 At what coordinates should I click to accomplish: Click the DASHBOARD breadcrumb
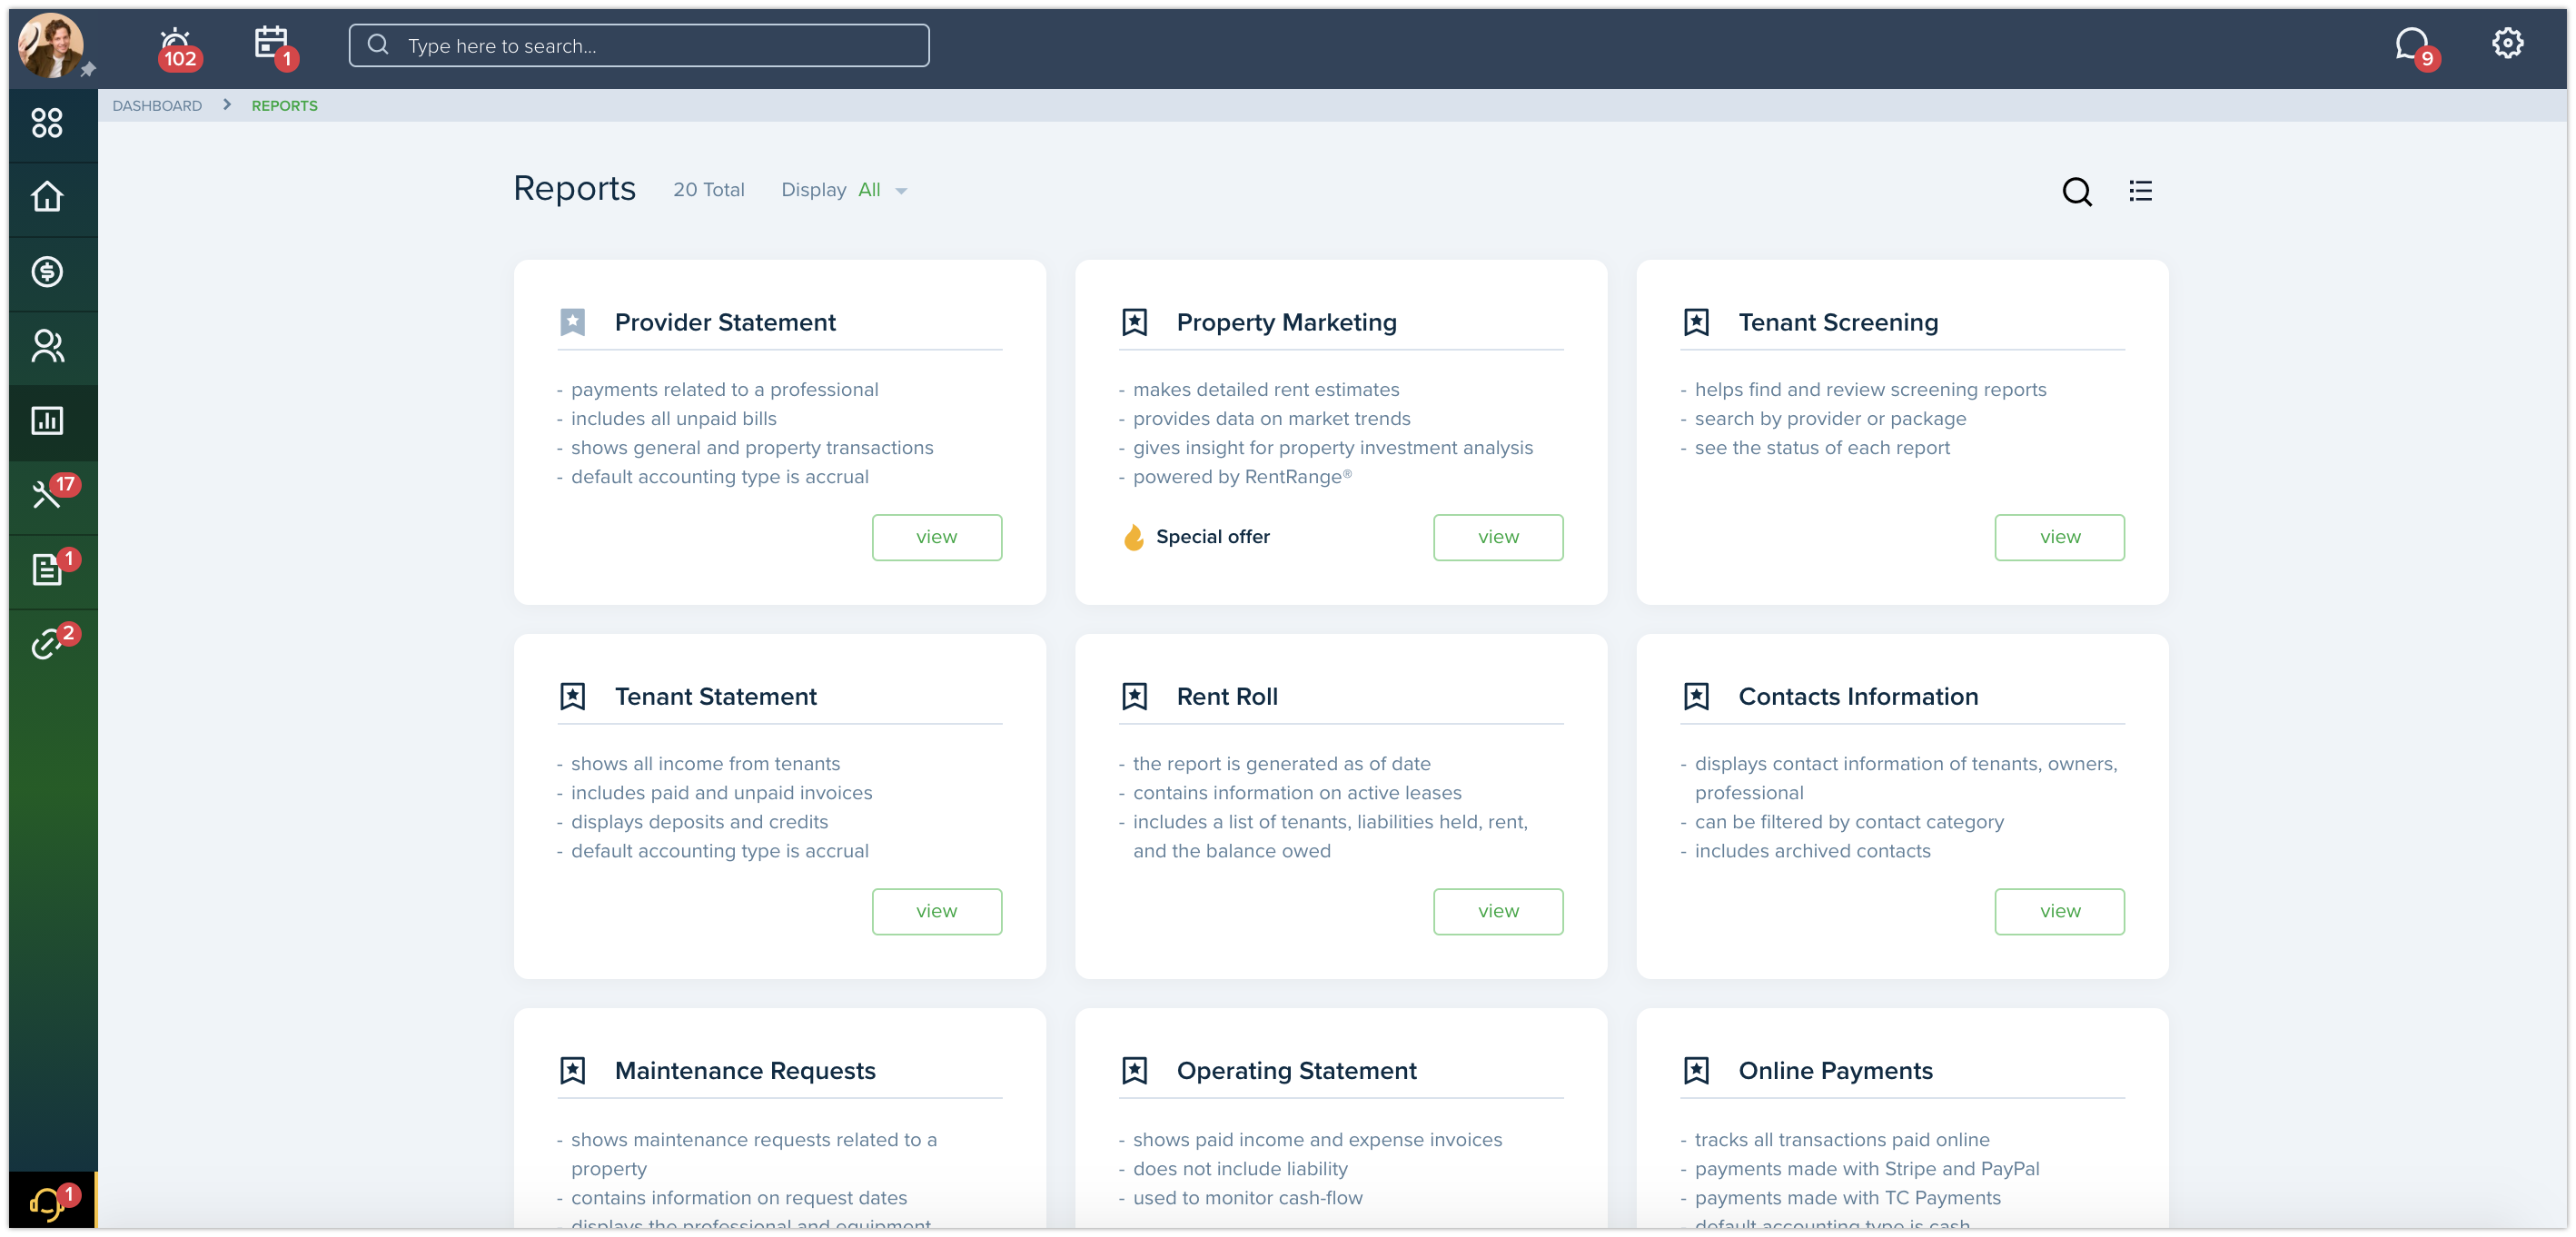point(157,106)
